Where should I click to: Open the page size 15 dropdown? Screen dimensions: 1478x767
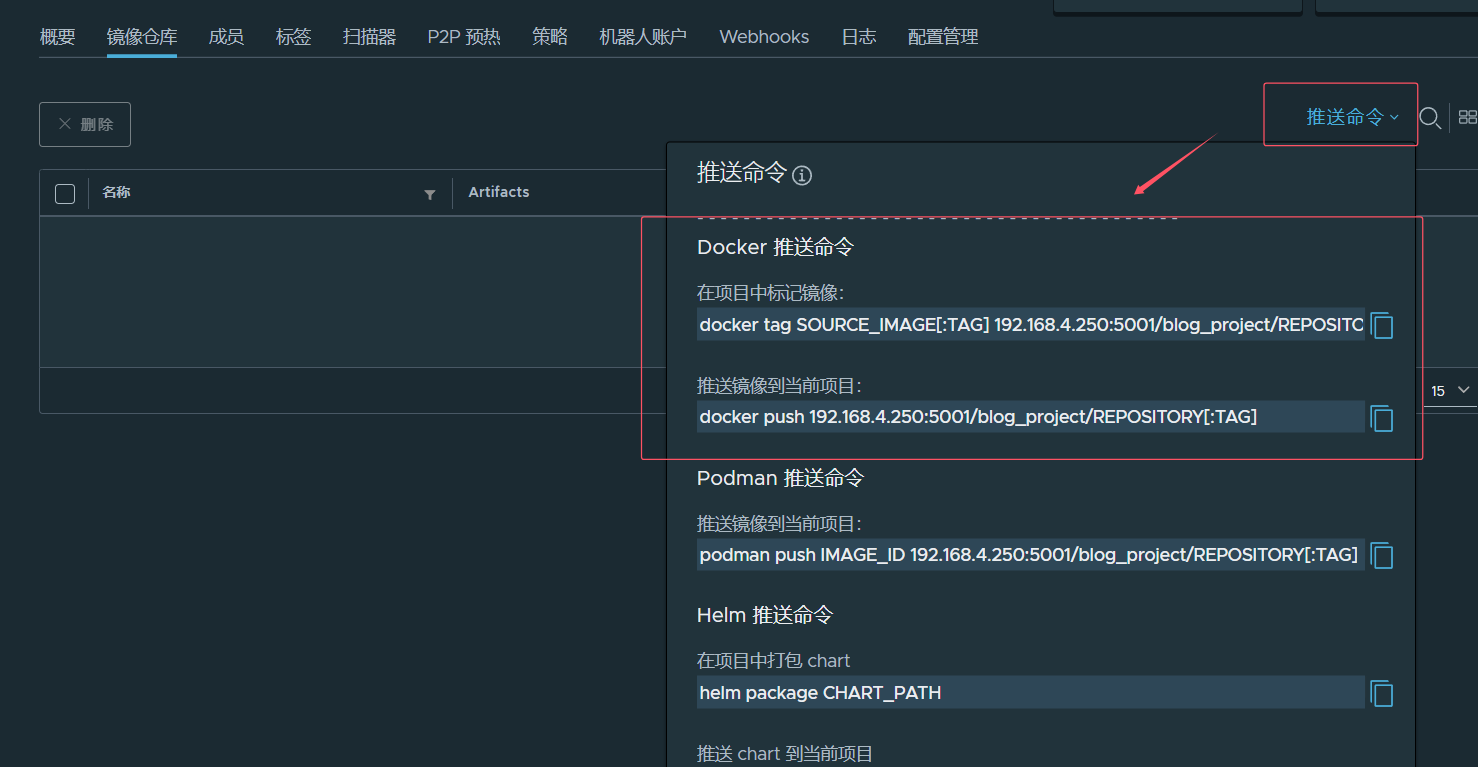click(1450, 391)
